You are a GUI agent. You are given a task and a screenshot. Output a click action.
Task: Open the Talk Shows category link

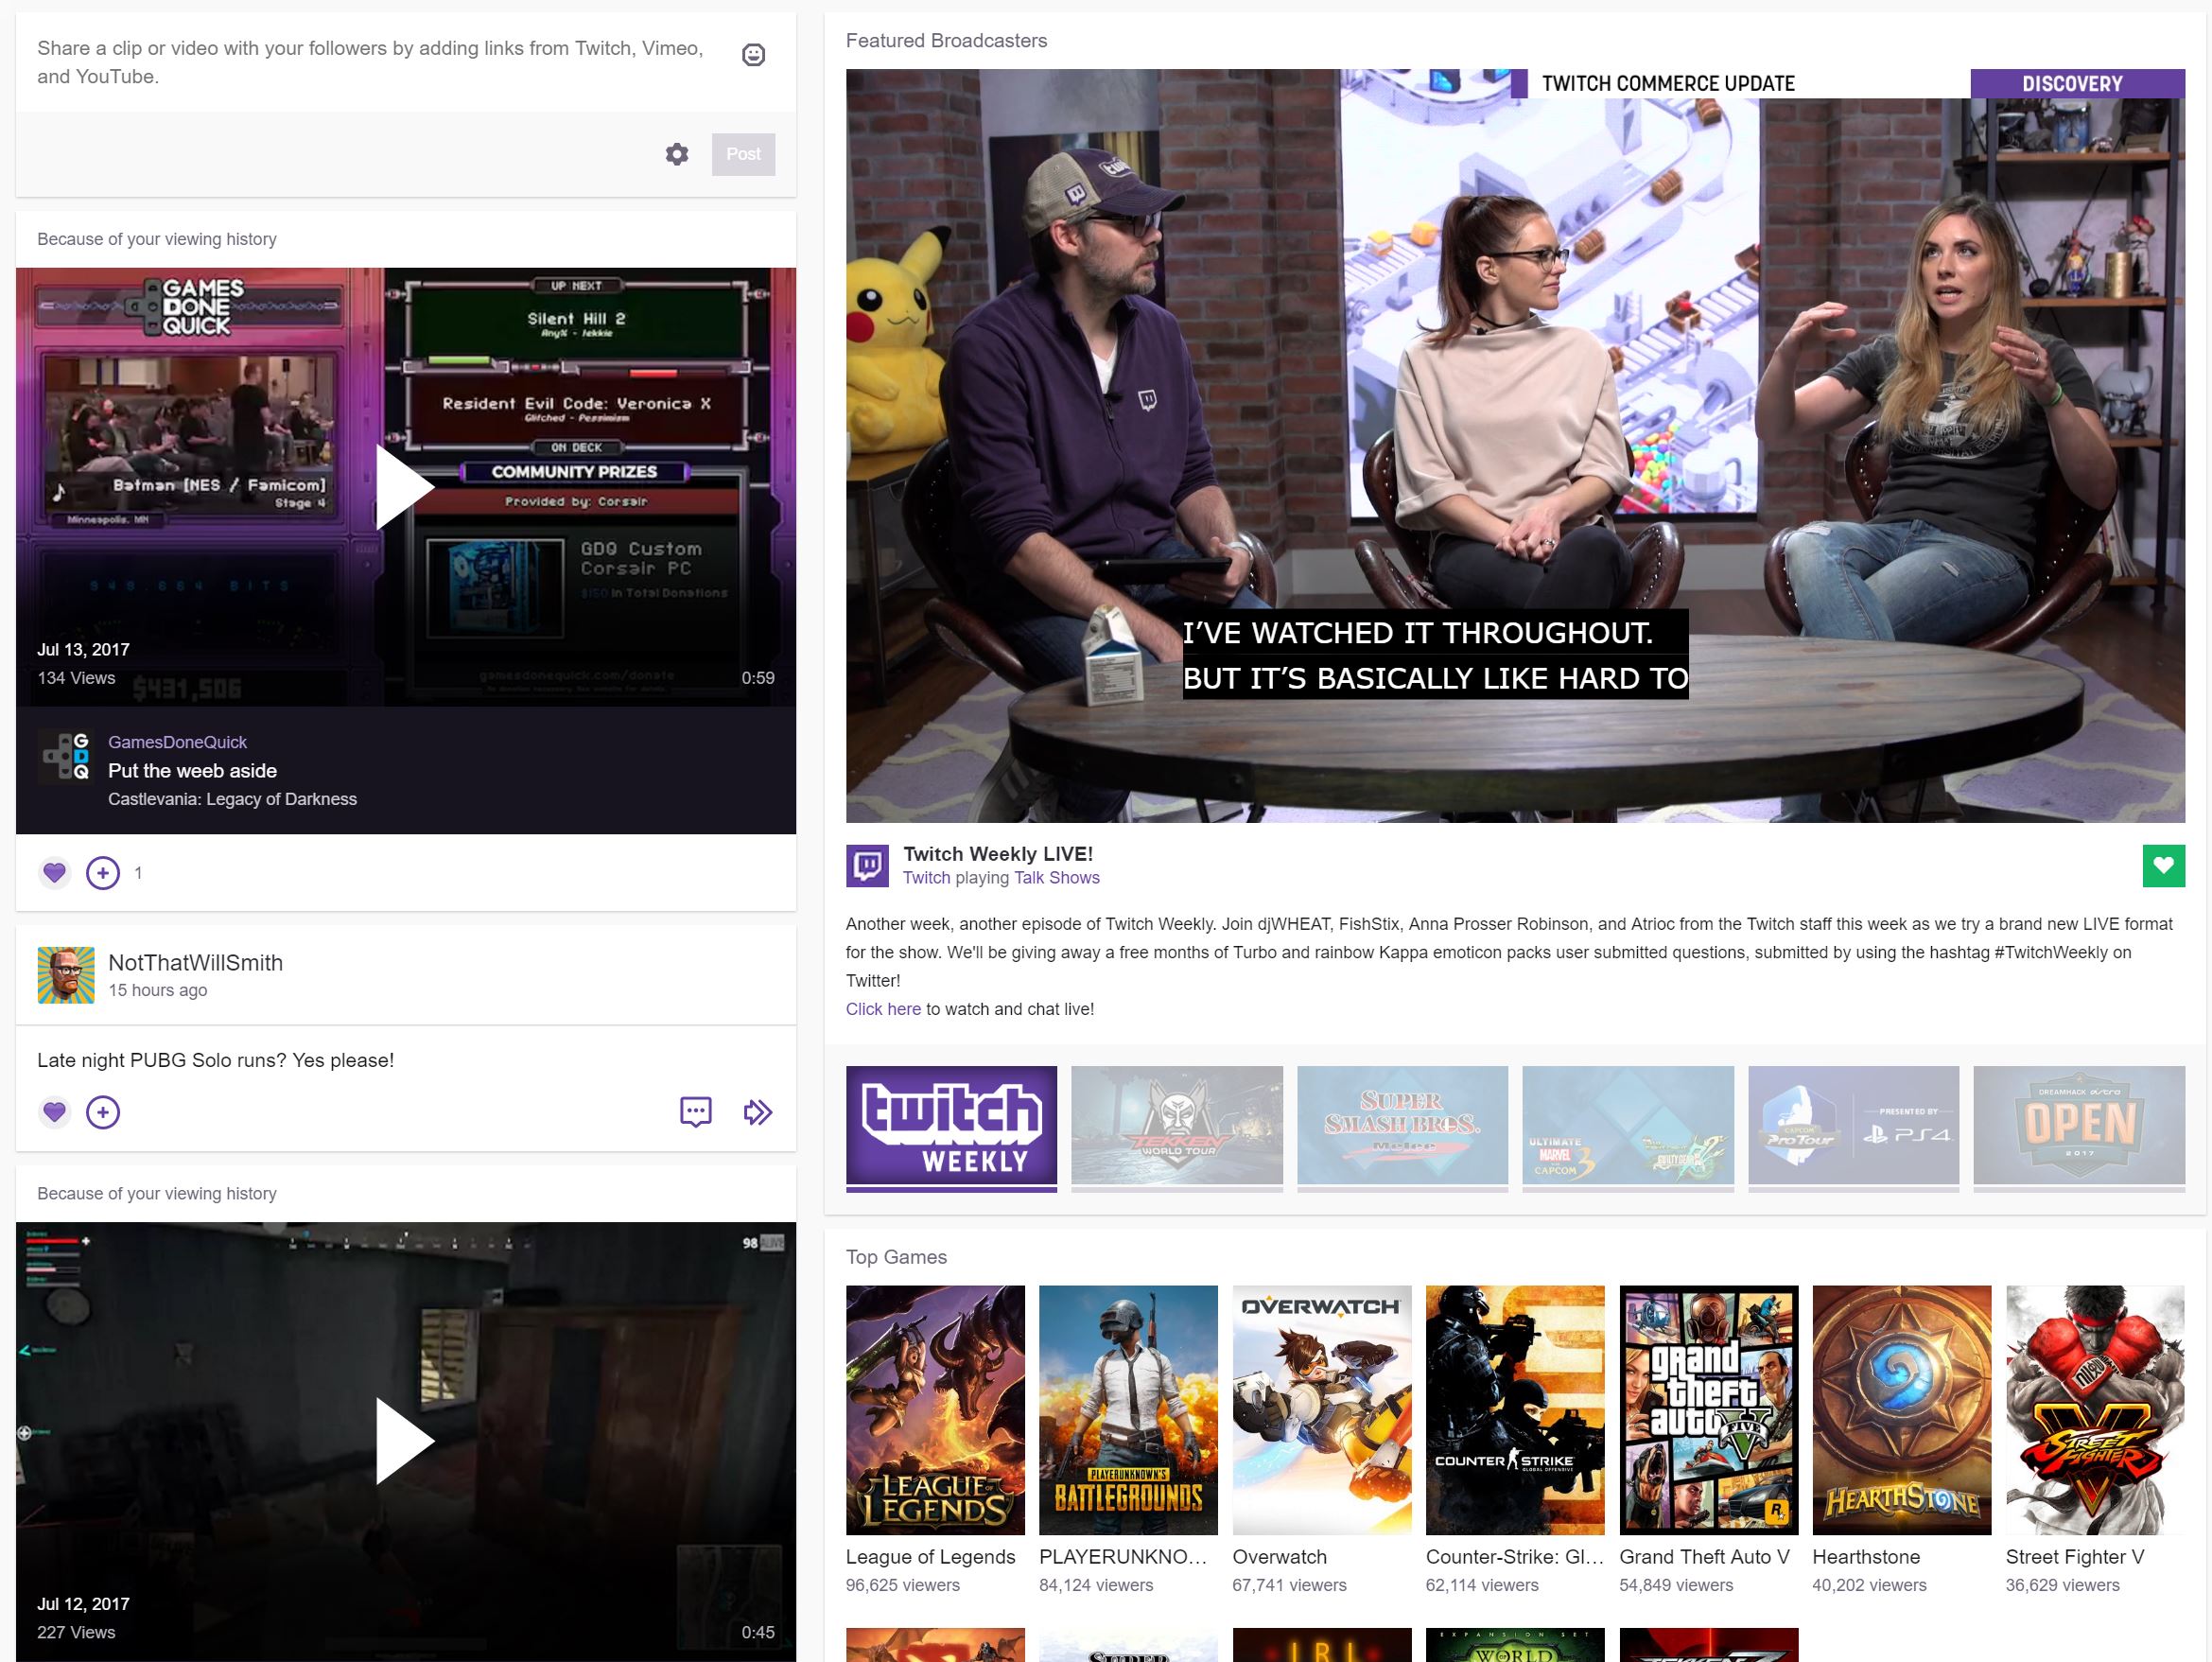(x=1056, y=877)
